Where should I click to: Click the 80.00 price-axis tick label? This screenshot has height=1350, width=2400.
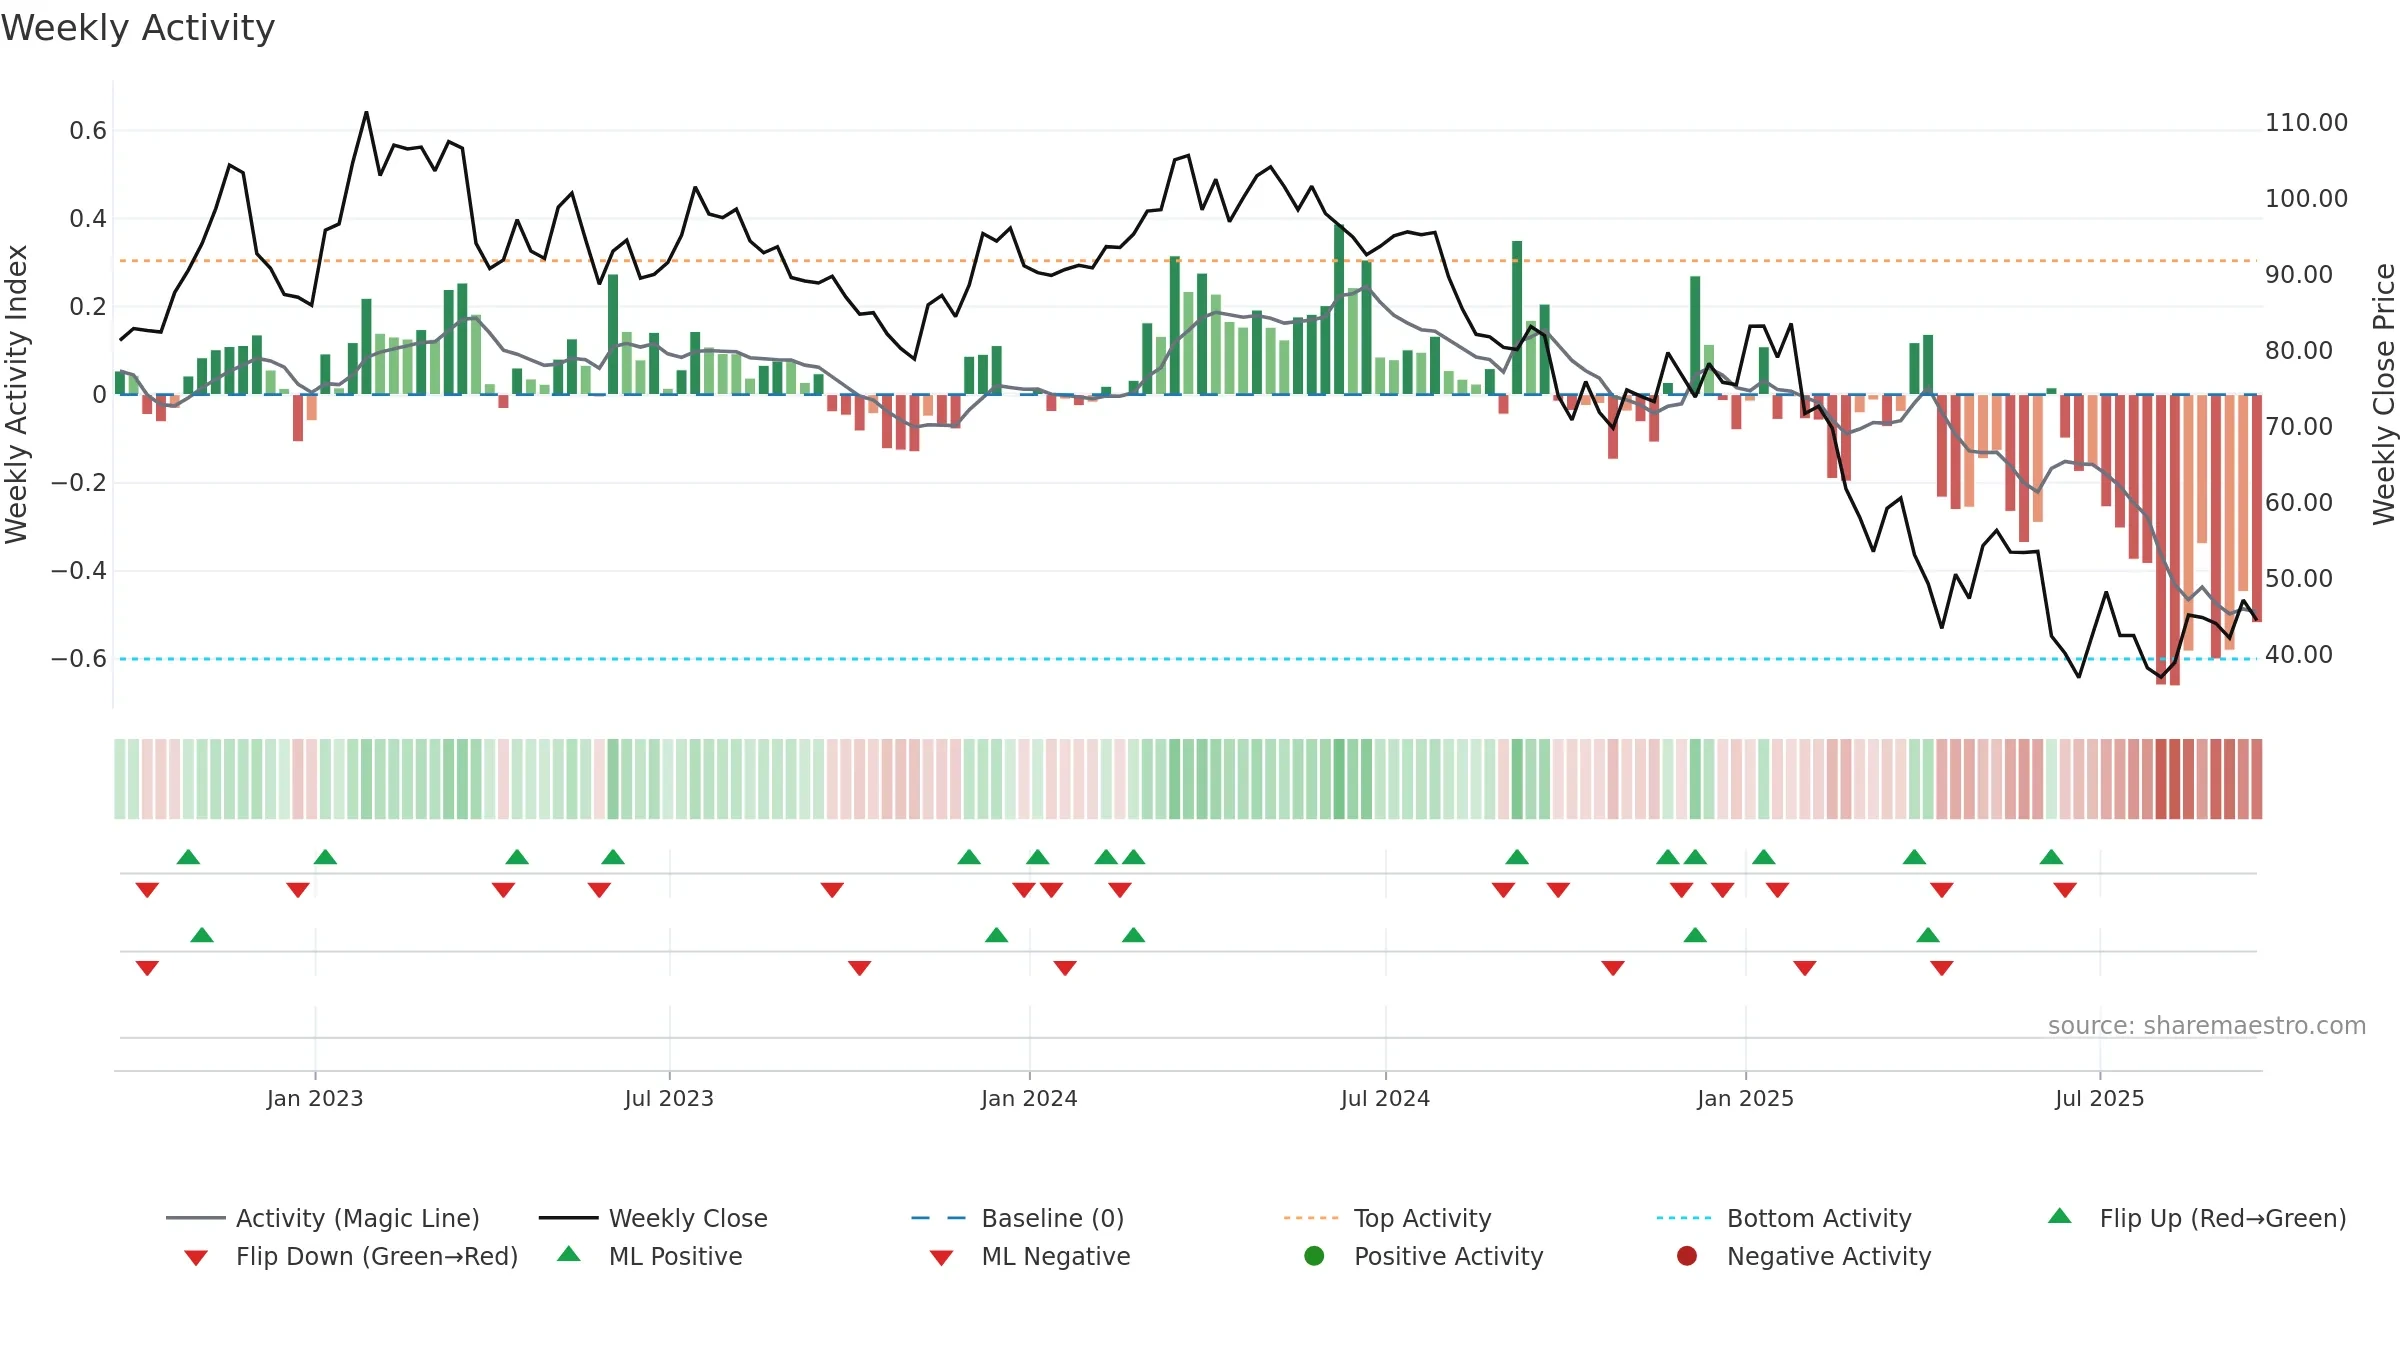(x=2299, y=351)
